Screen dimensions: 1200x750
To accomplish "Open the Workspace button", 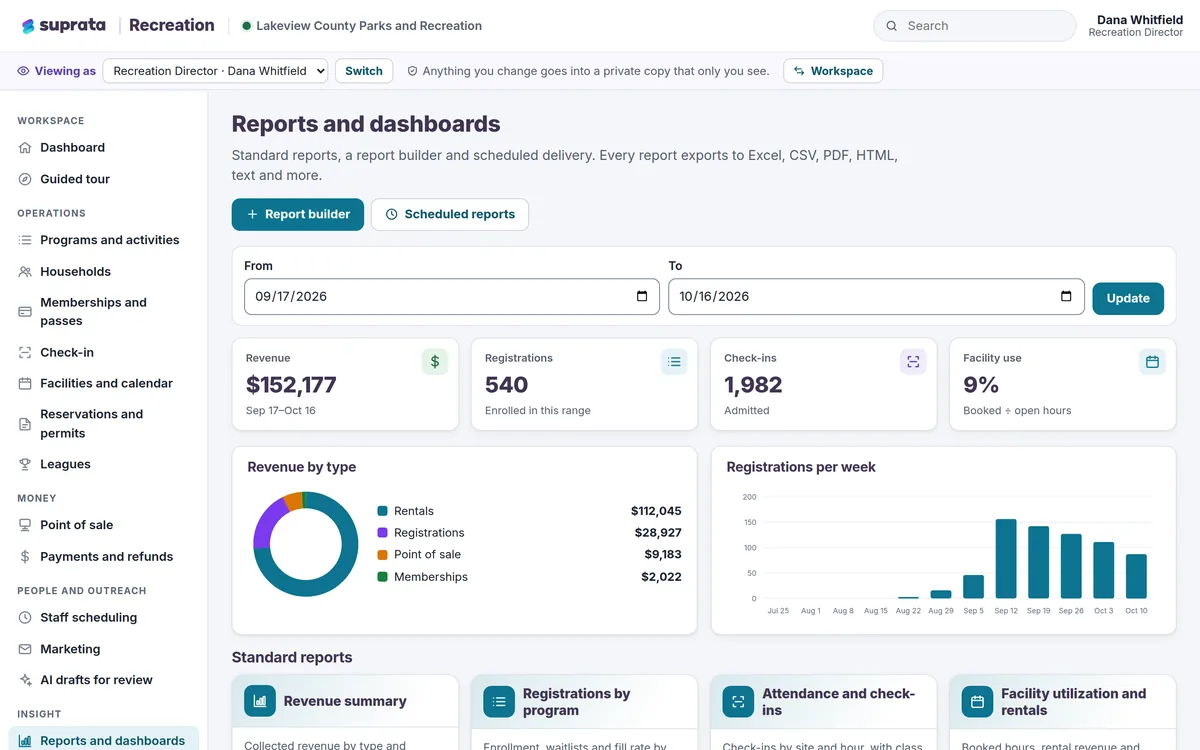I will pyautogui.click(x=833, y=71).
